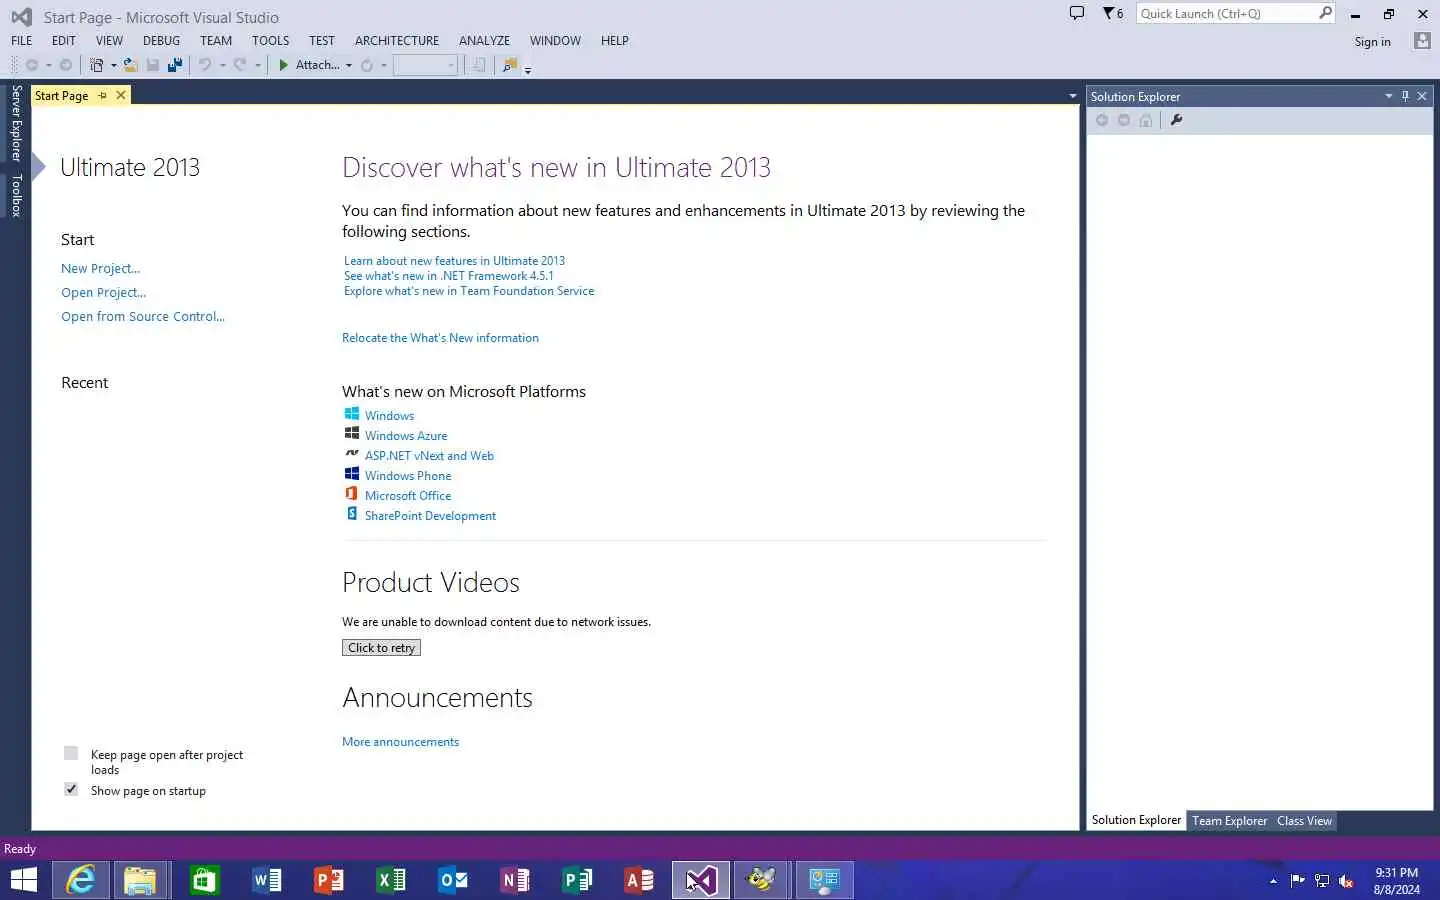Click Relocate the What's New information
Viewport: 1440px width, 900px height.
point(440,338)
